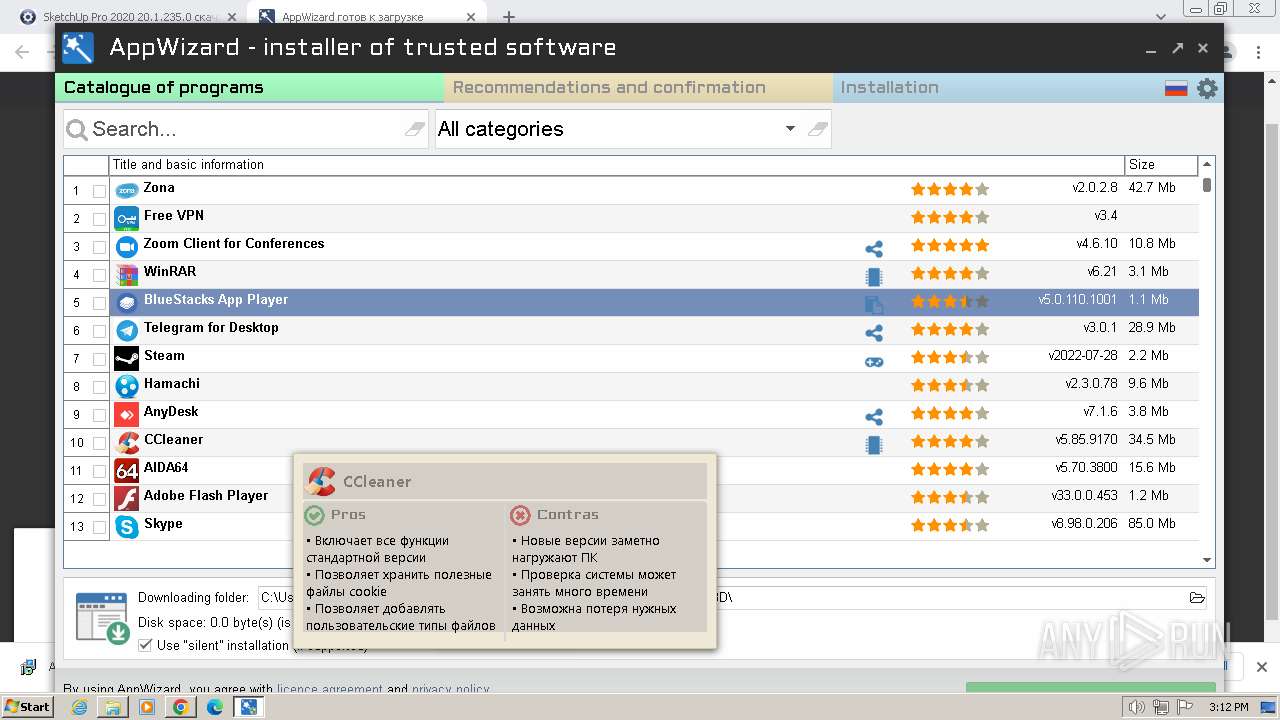Select the Skype row title
Screen dimensions: 1280x720
click(x=163, y=524)
